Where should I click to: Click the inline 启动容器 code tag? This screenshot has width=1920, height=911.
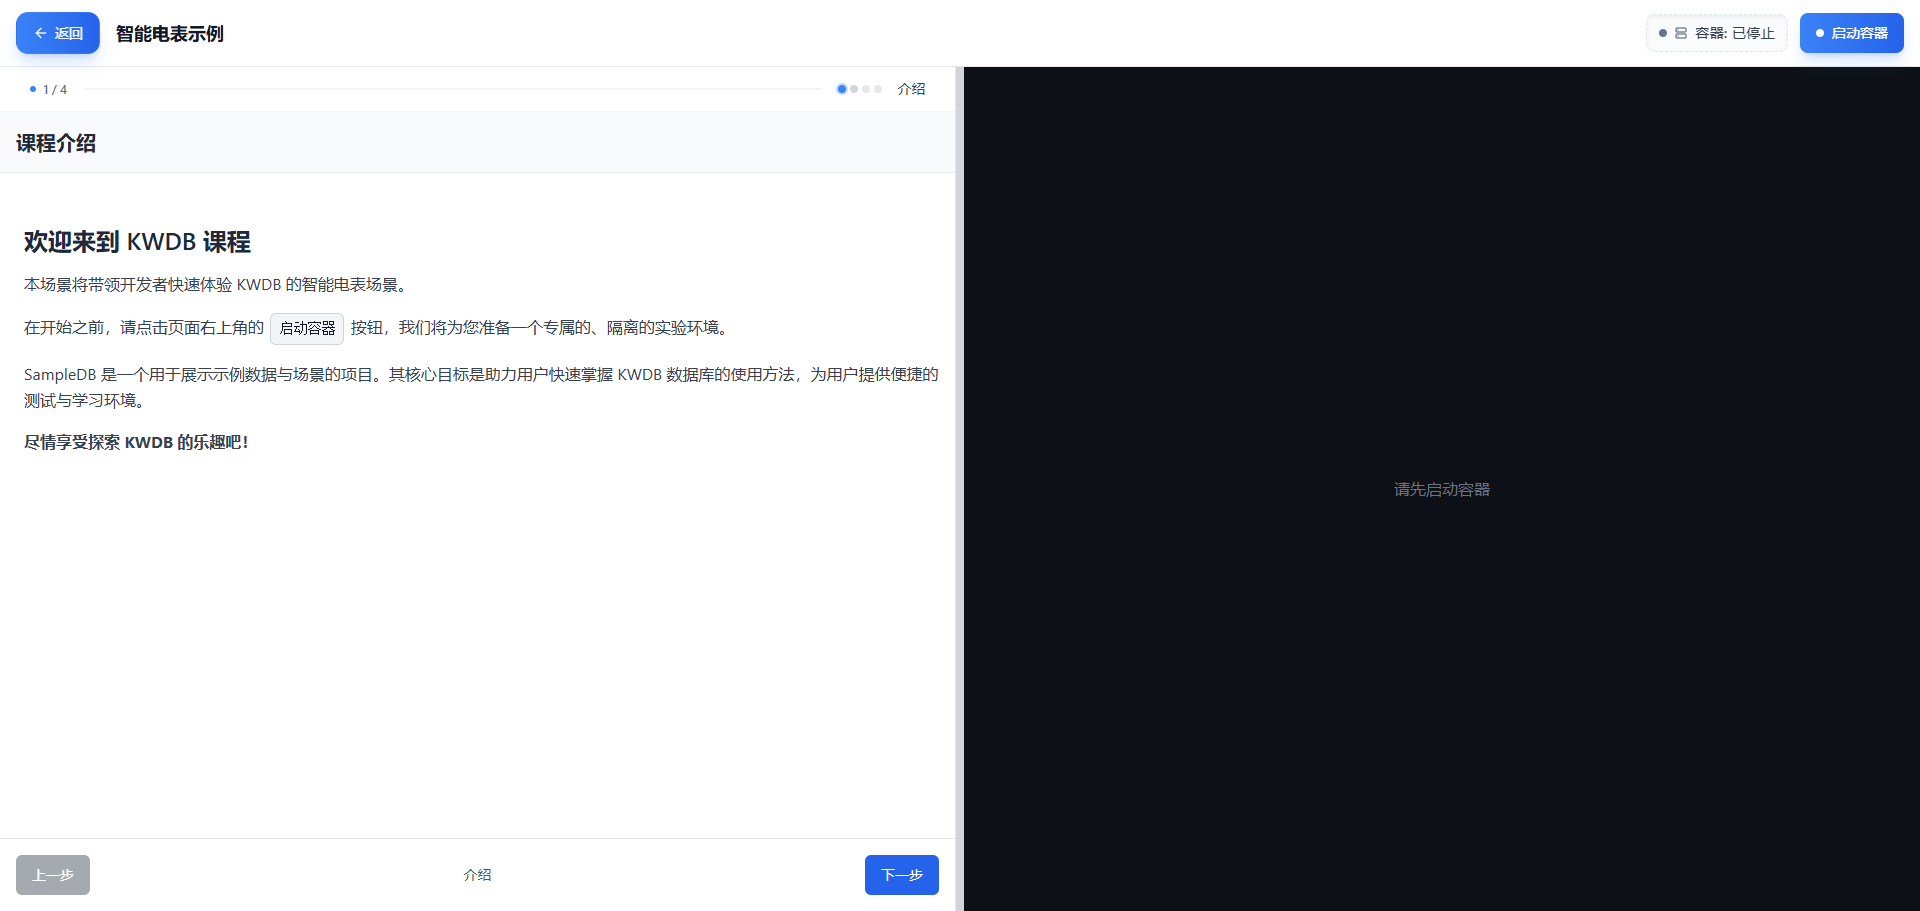[307, 328]
